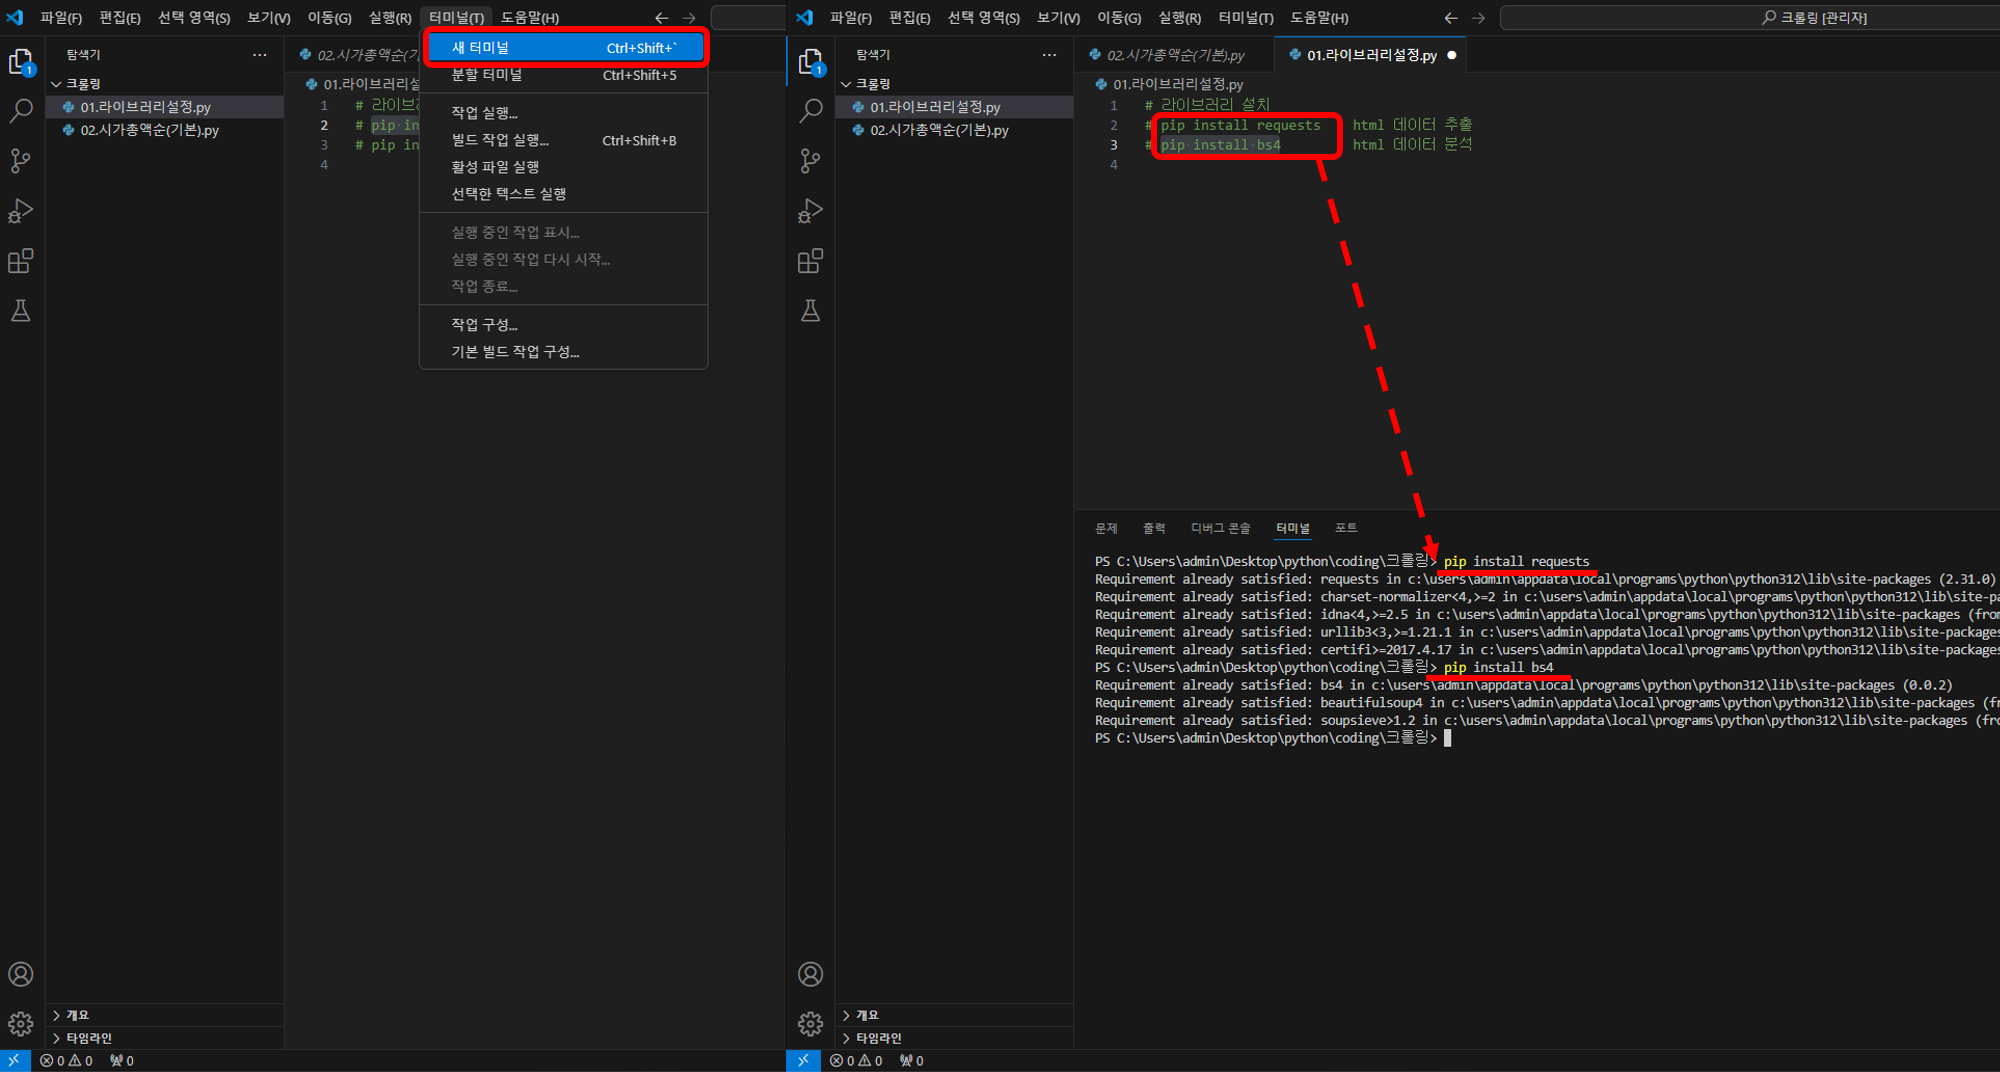2000x1072 pixels.
Task: Open 02.시가총액순(기본).py in right window explorer
Action: (955, 130)
